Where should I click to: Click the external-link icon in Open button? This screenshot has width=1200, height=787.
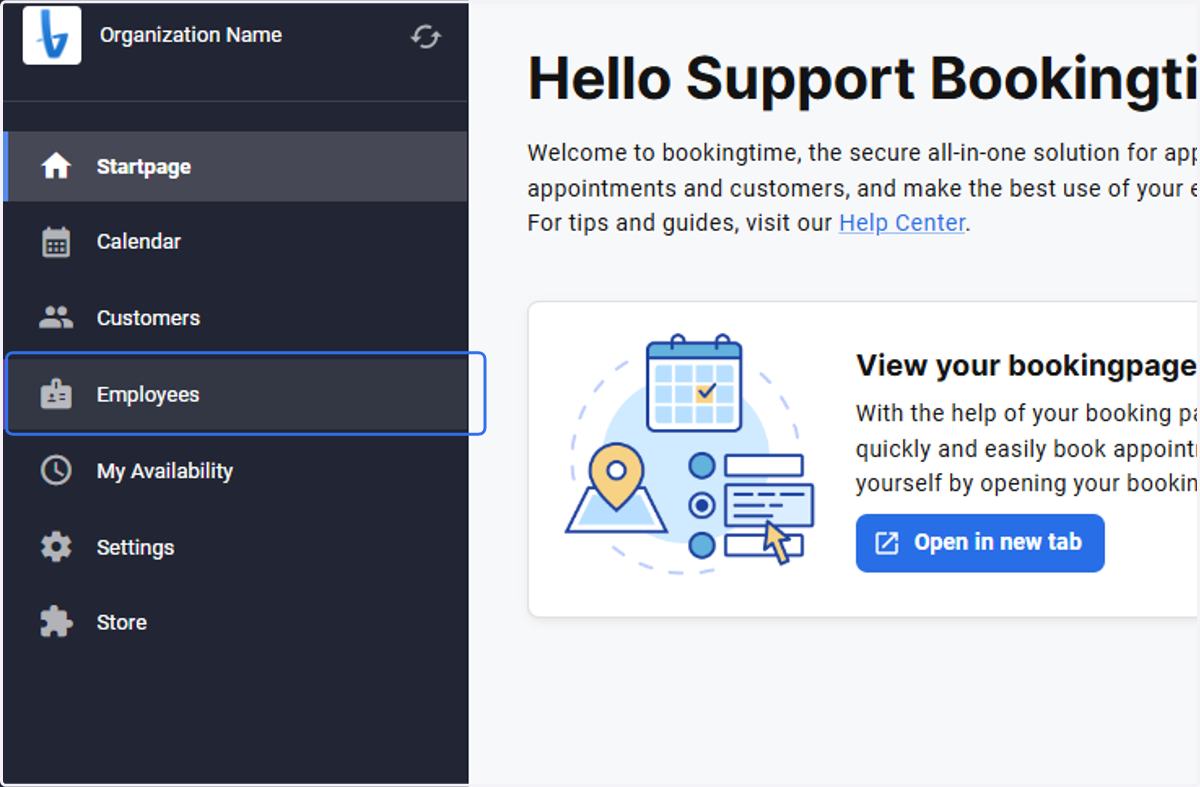[887, 543]
